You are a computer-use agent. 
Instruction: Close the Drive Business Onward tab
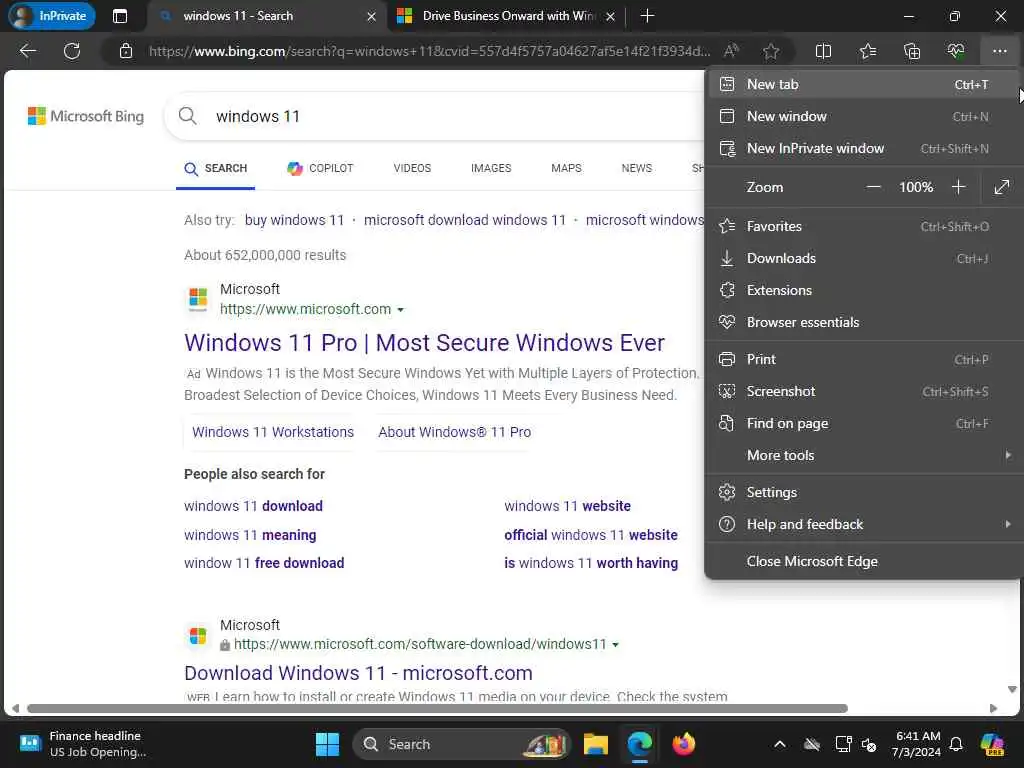click(x=610, y=16)
